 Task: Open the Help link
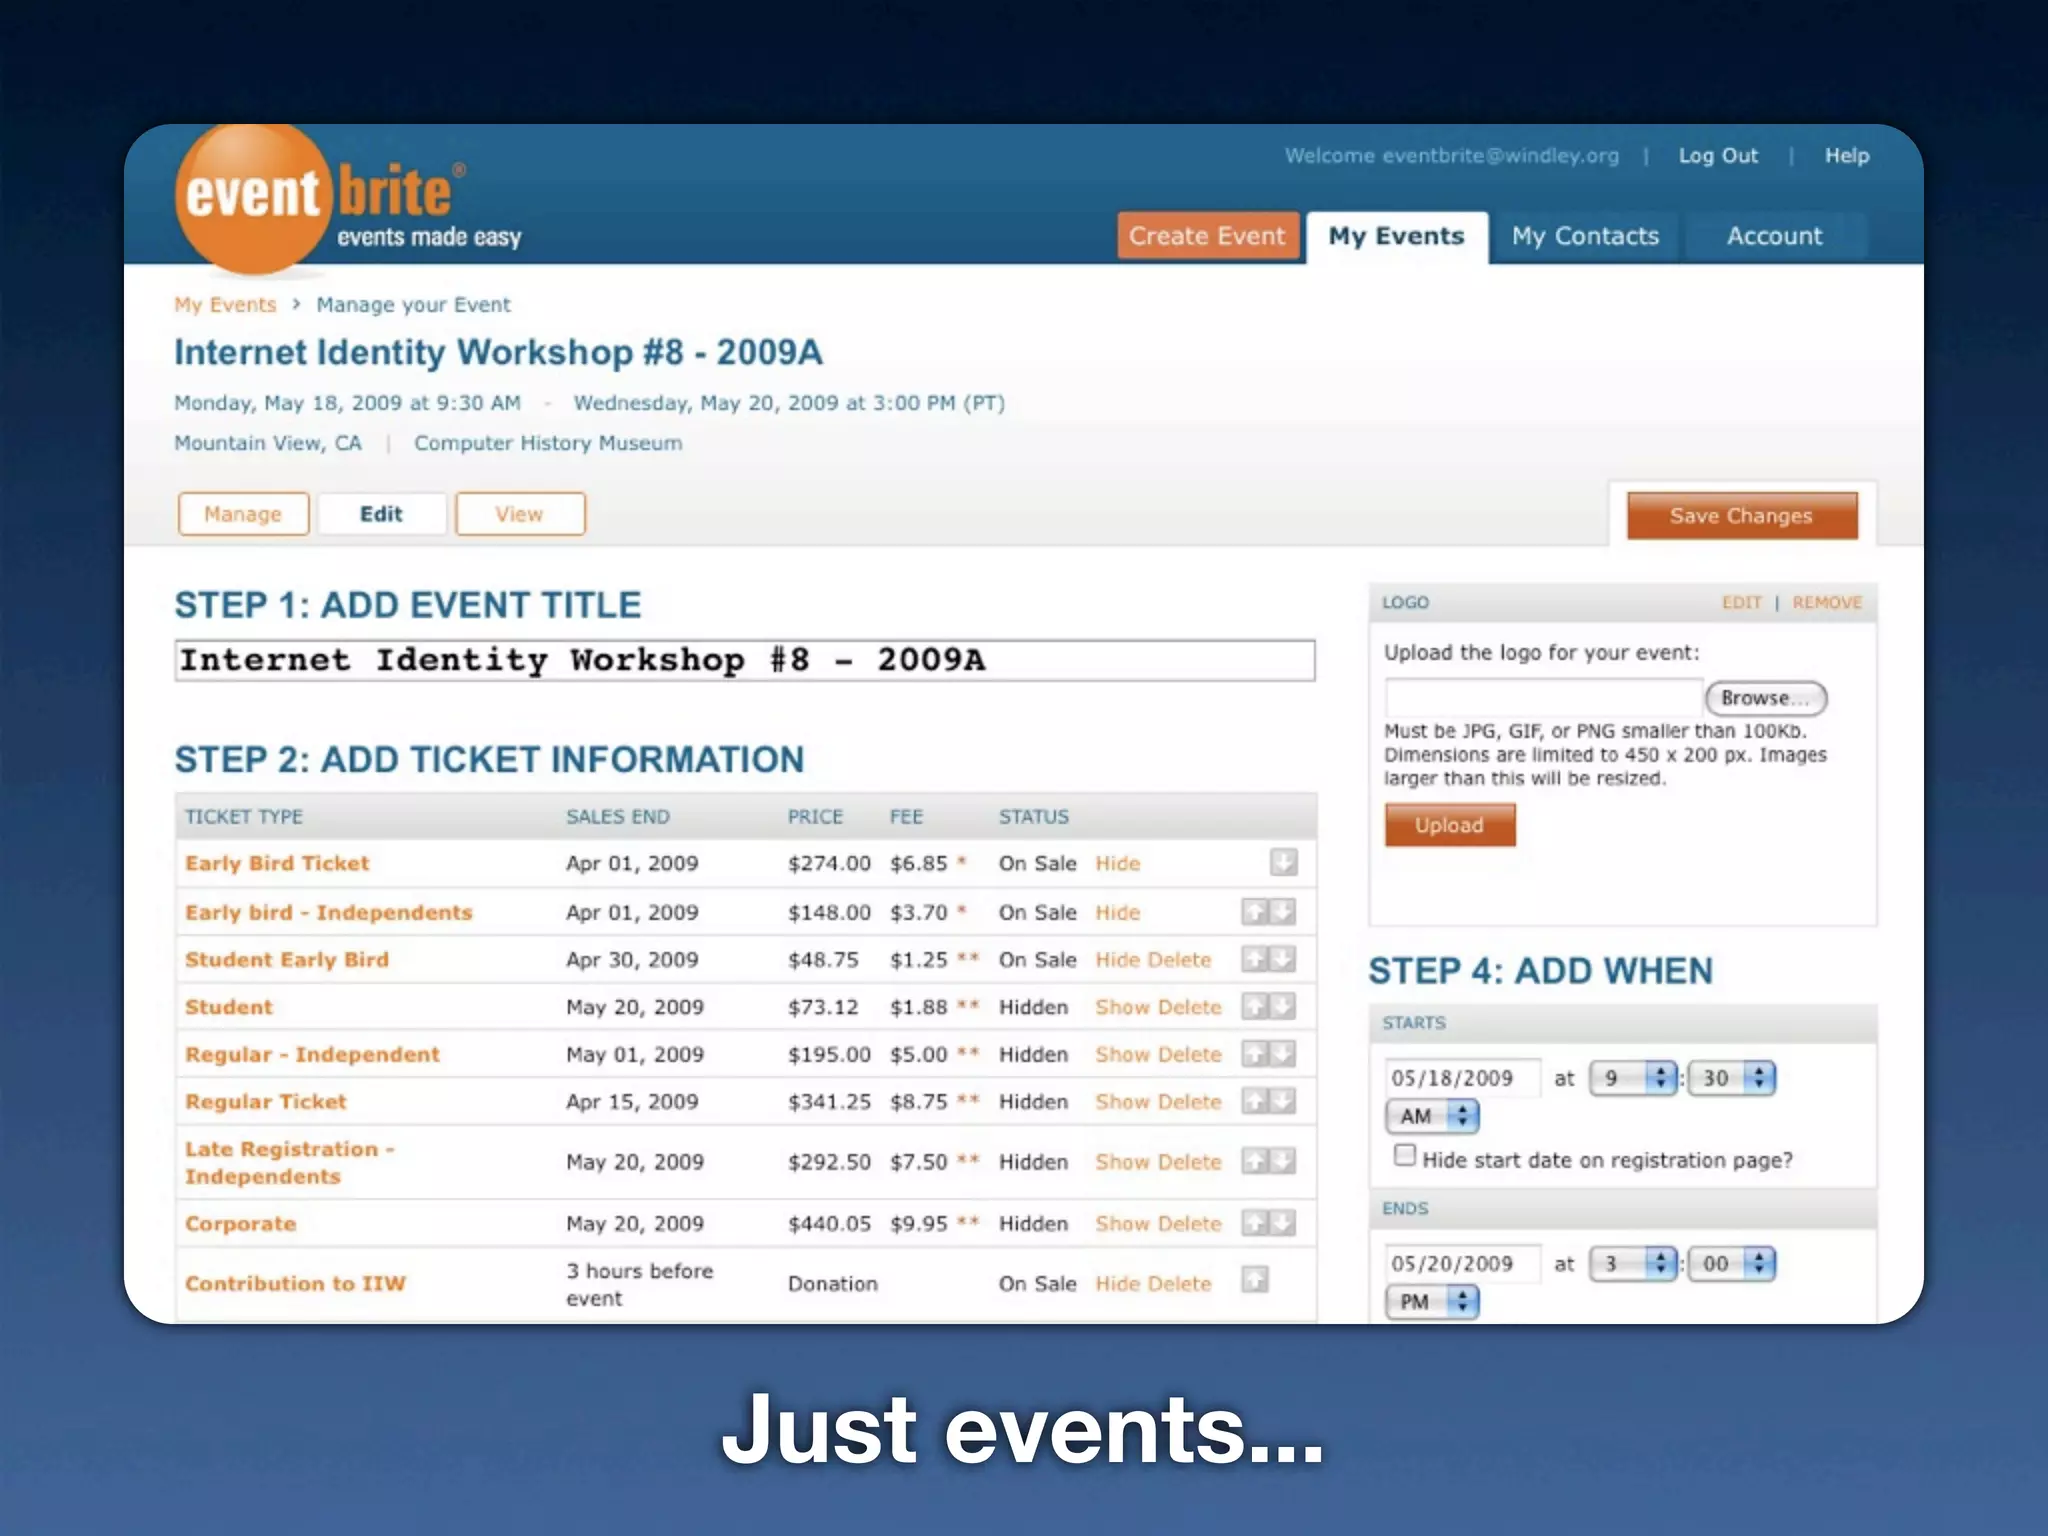click(x=1847, y=156)
